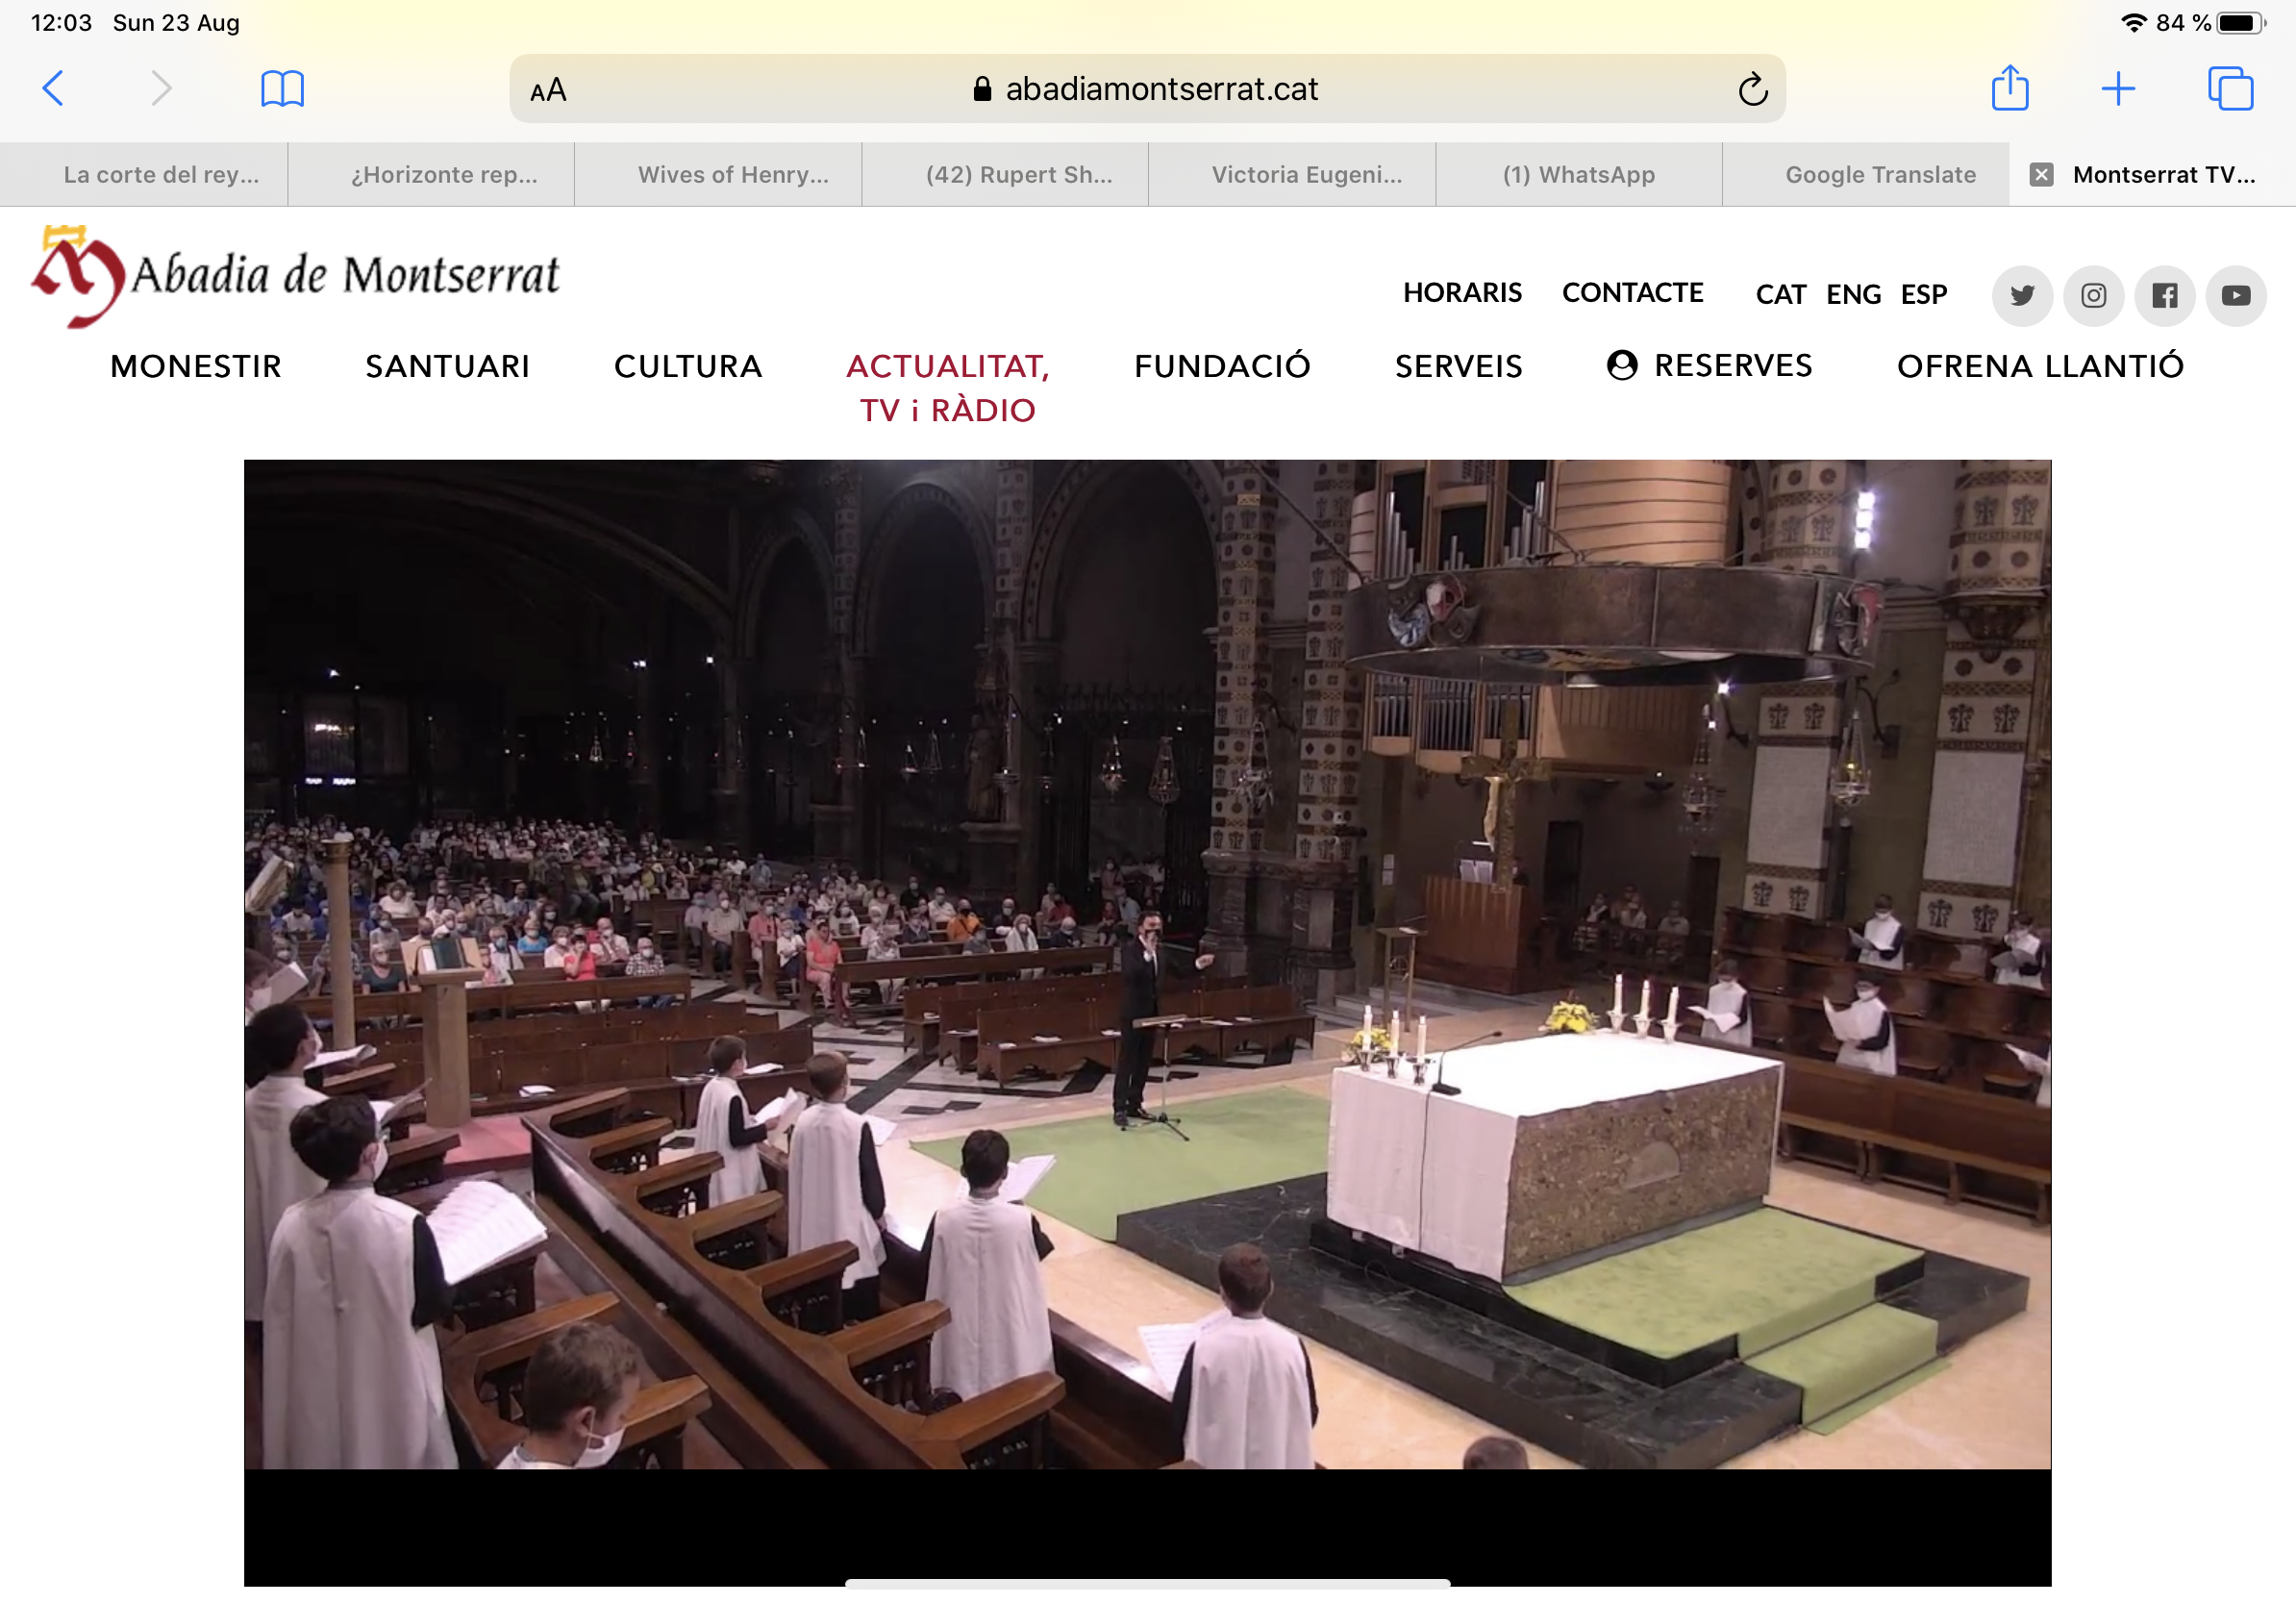Switch language to CAT
The width and height of the screenshot is (2296, 1604).
(x=1780, y=295)
